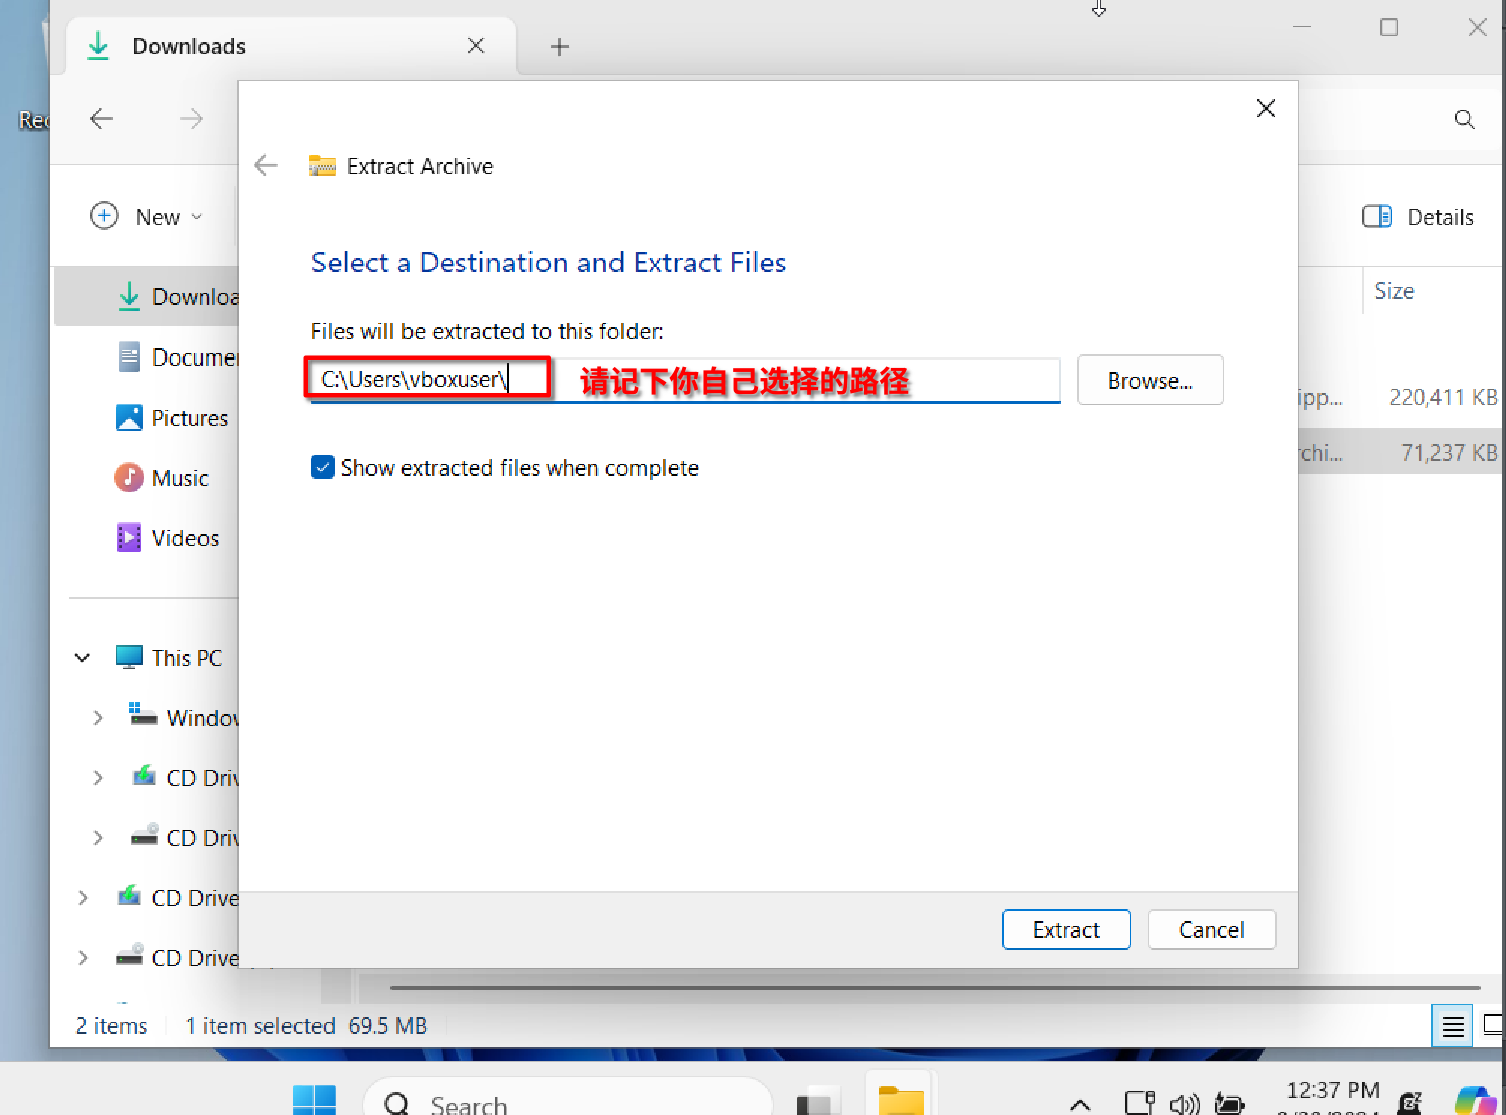
Task: Open the Videos folder in sidebar
Action: pyautogui.click(x=185, y=538)
